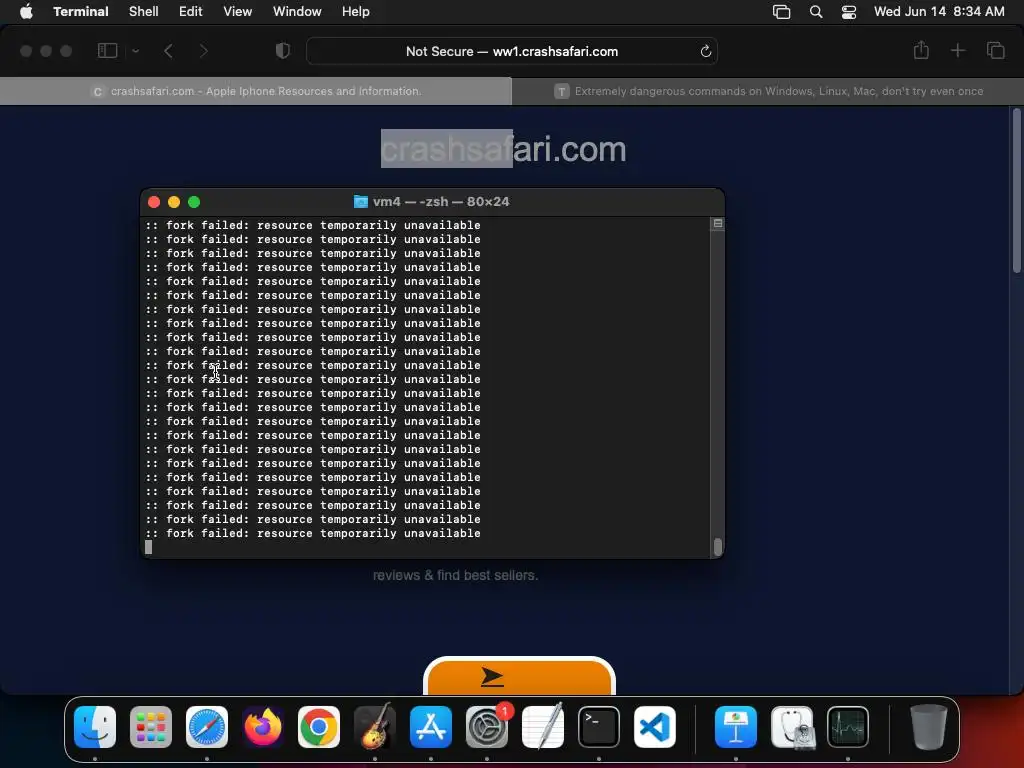
Task: Open the Help menu
Action: pos(356,11)
